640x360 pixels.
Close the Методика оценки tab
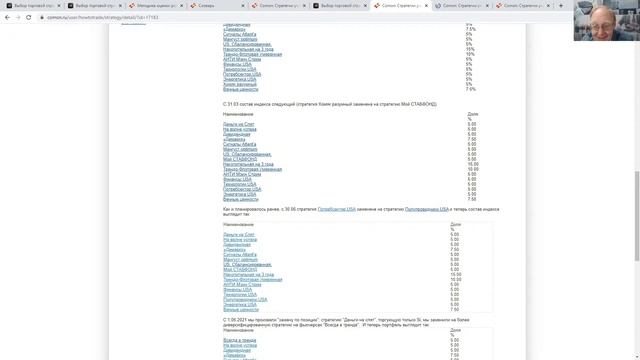pos(182,6)
